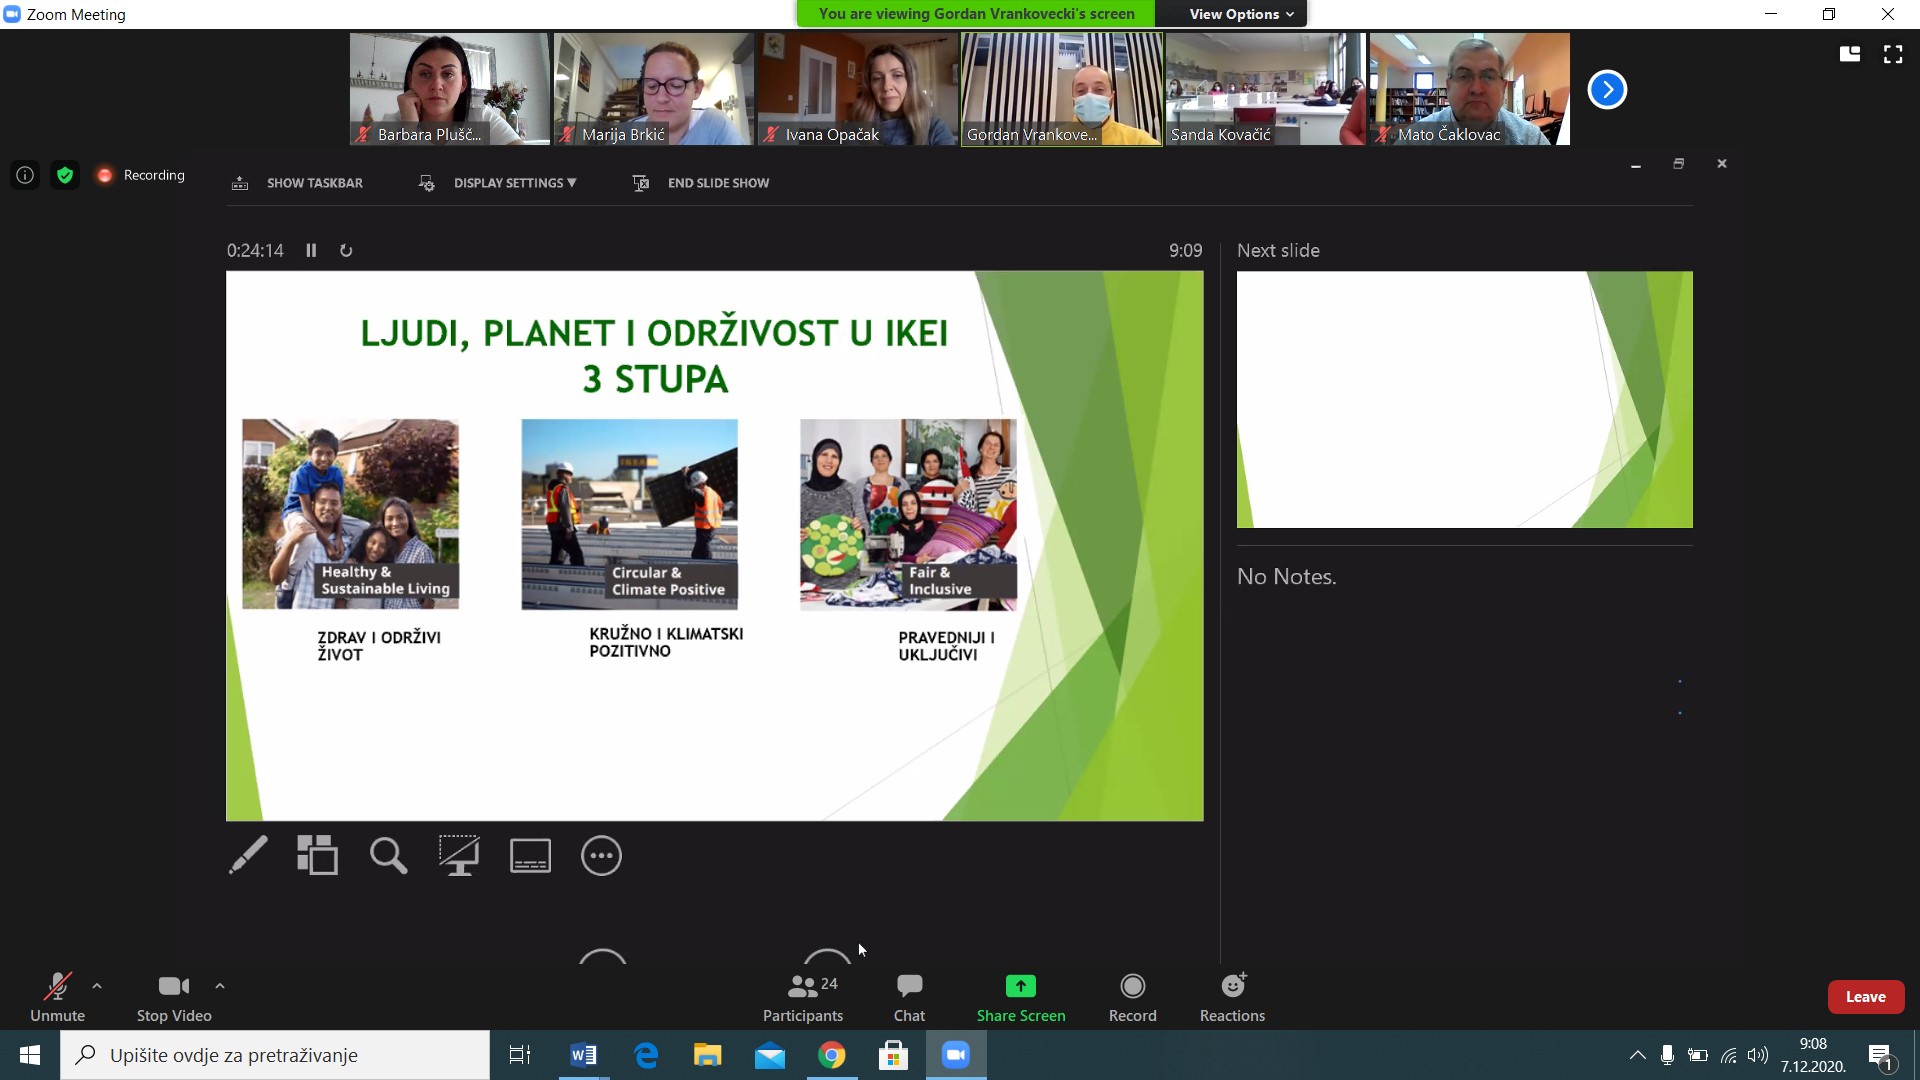Start recording with the Record button
Screen dimensions: 1920x1080
(x=1132, y=997)
